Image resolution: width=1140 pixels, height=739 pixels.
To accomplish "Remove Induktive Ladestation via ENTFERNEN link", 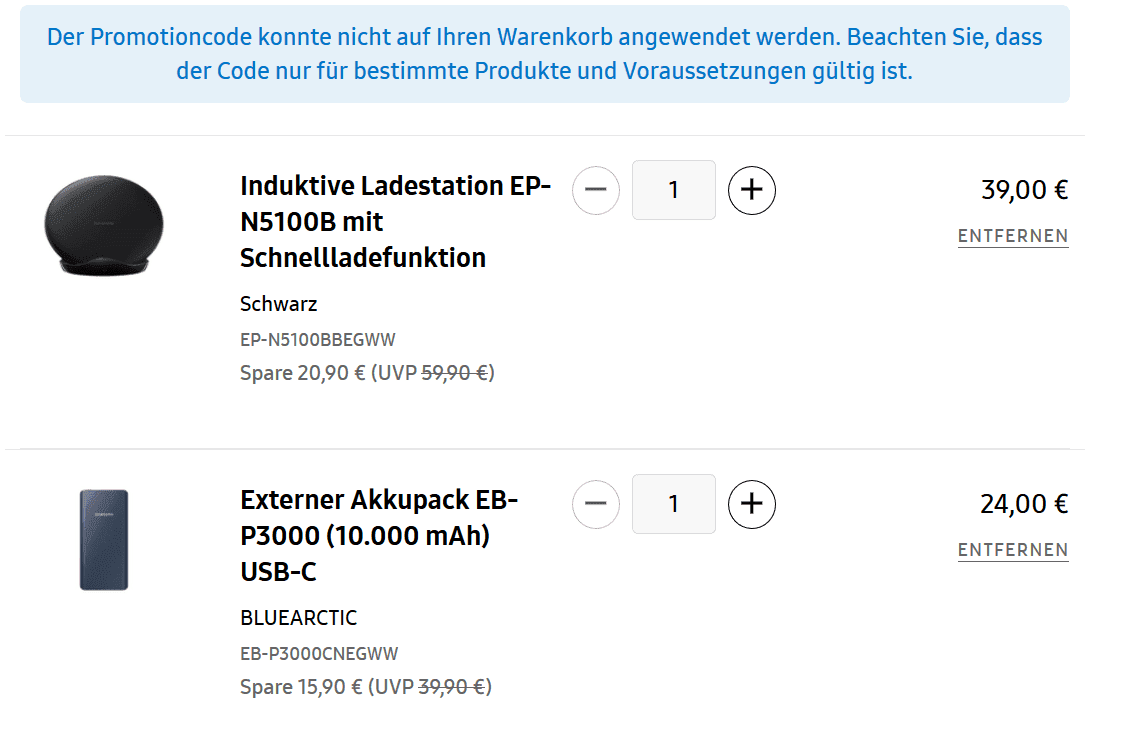I will [x=1013, y=236].
